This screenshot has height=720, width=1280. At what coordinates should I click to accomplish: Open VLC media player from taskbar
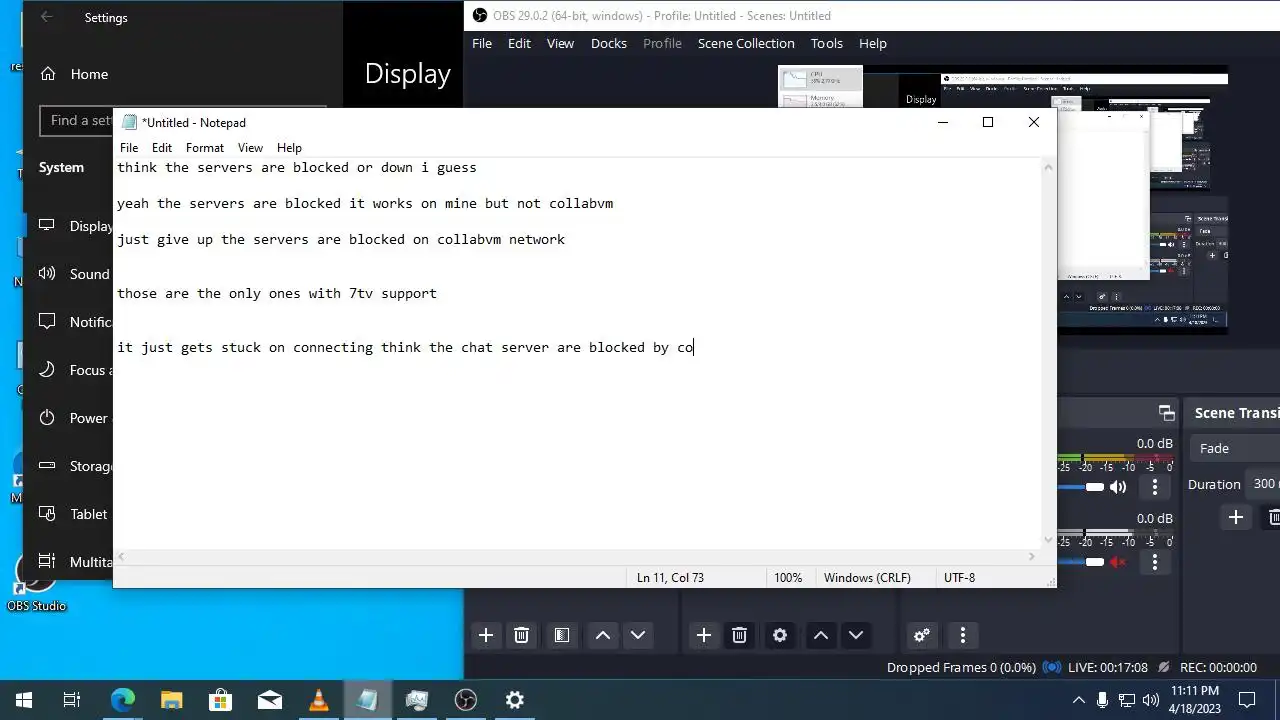318,700
